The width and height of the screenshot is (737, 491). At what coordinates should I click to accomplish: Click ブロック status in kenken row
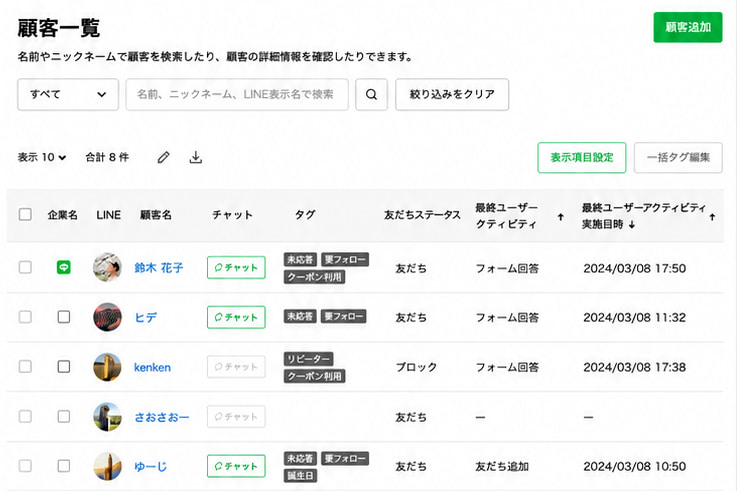416,367
